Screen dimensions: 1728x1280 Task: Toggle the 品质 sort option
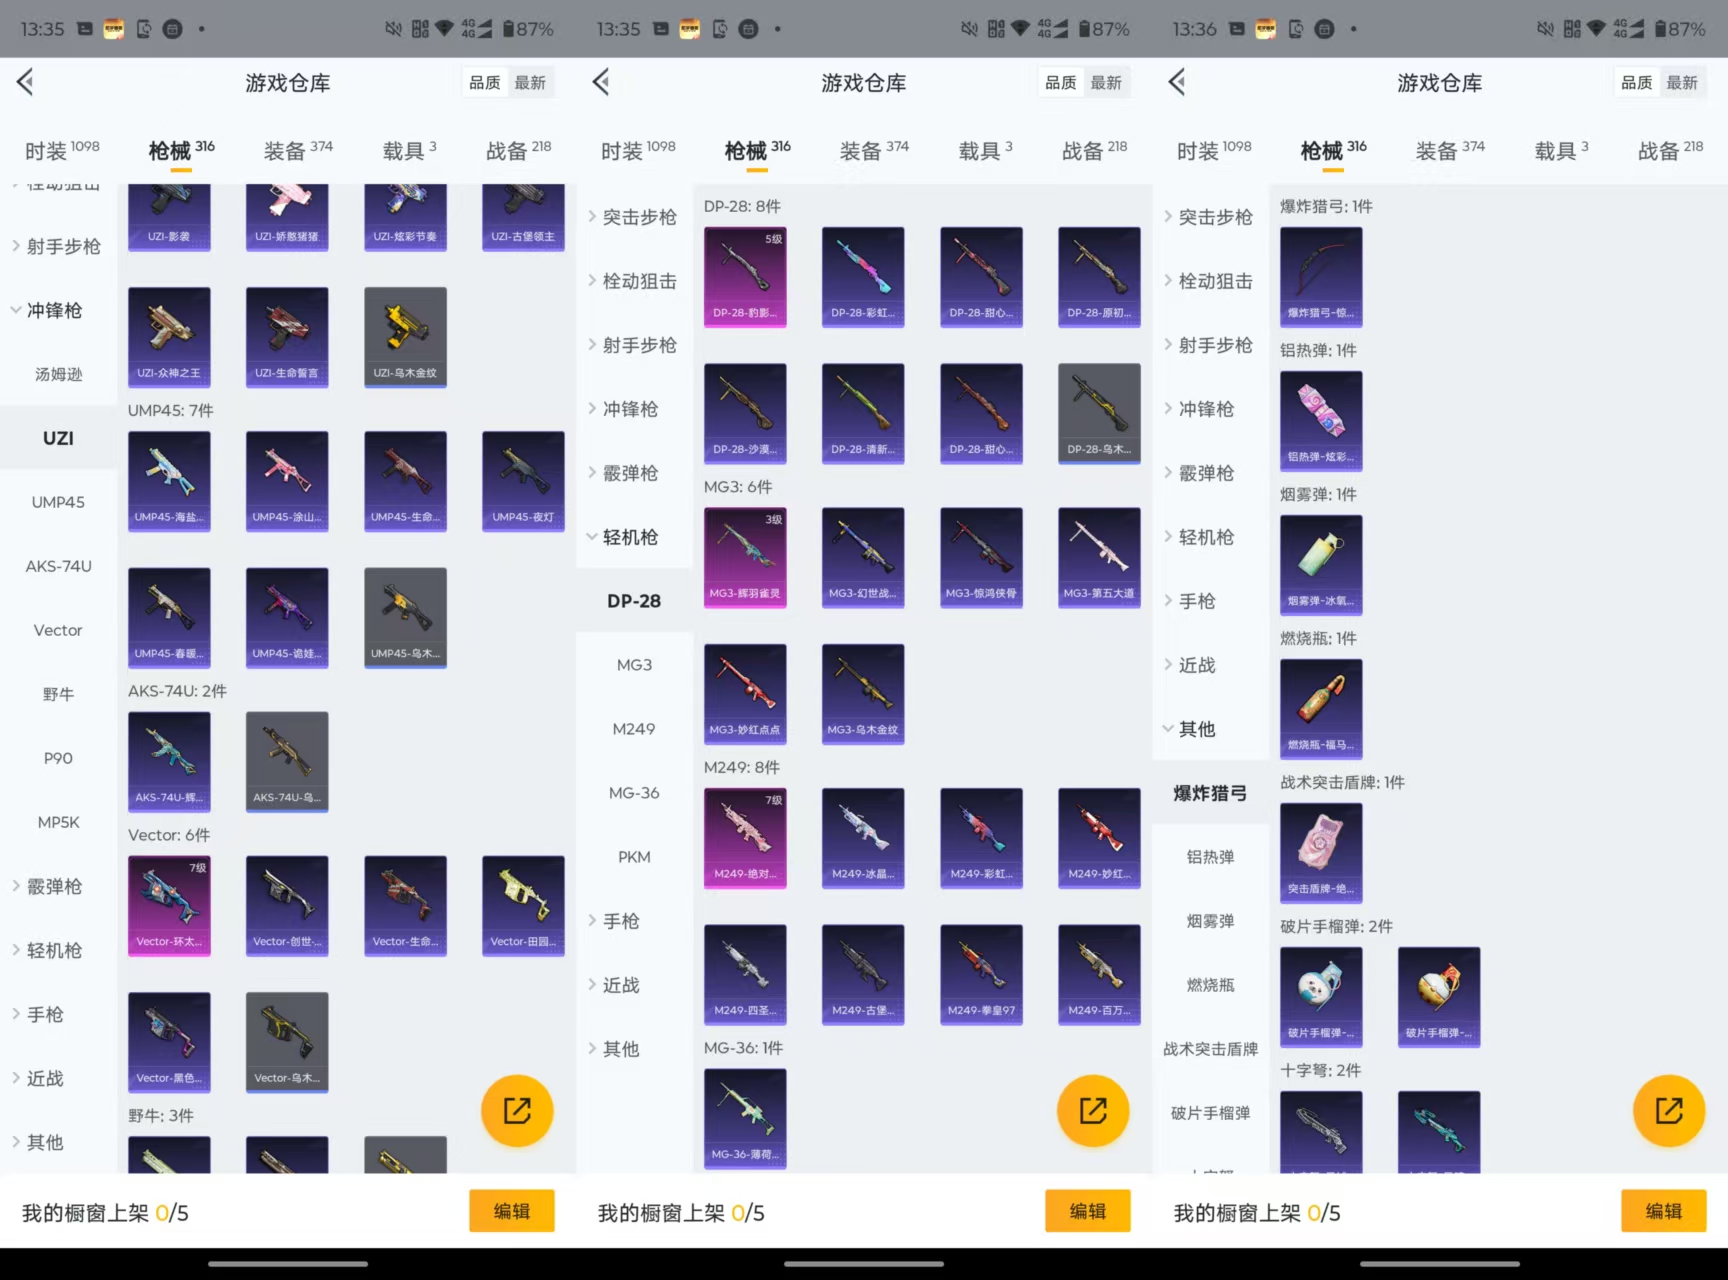click(x=484, y=82)
